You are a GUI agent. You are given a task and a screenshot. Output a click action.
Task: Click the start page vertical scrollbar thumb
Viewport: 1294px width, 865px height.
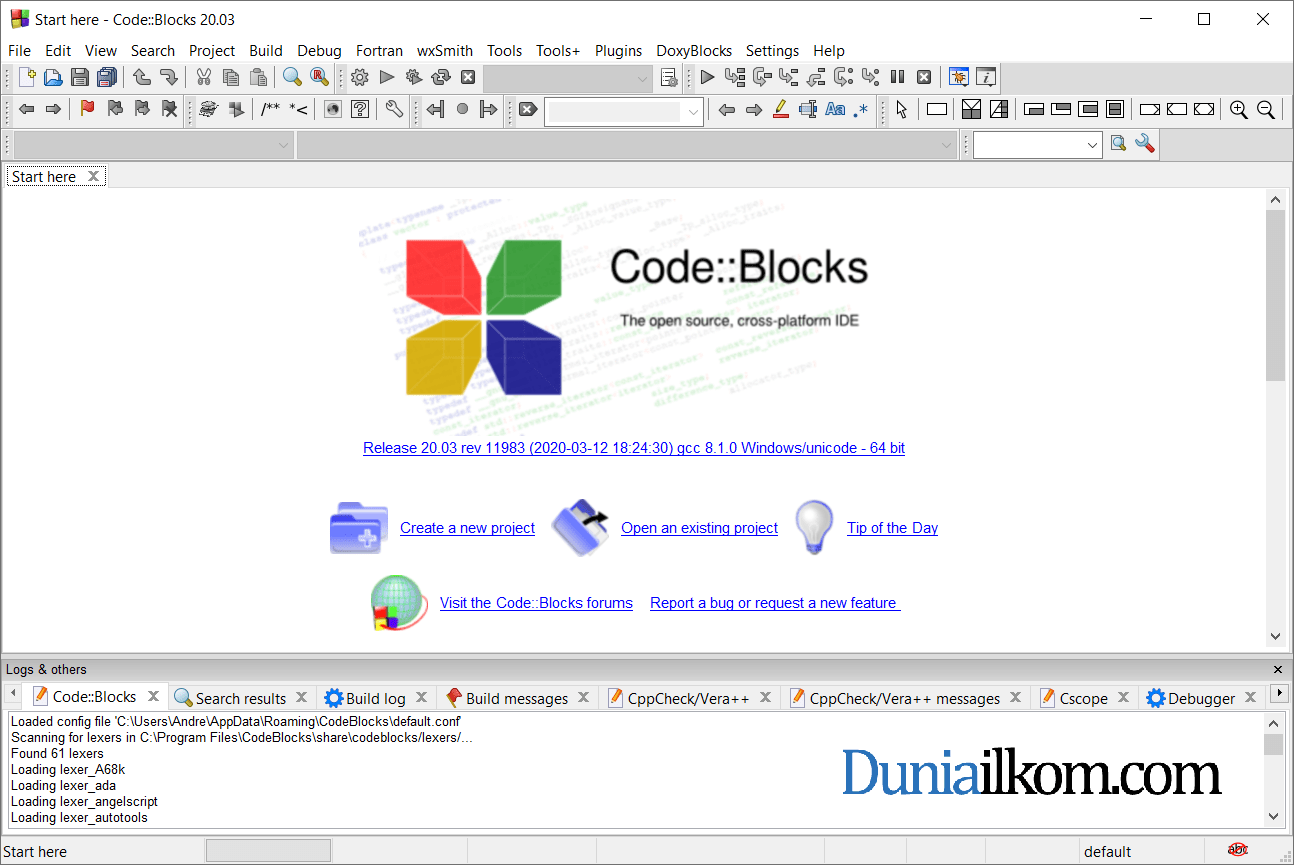pos(1275,296)
